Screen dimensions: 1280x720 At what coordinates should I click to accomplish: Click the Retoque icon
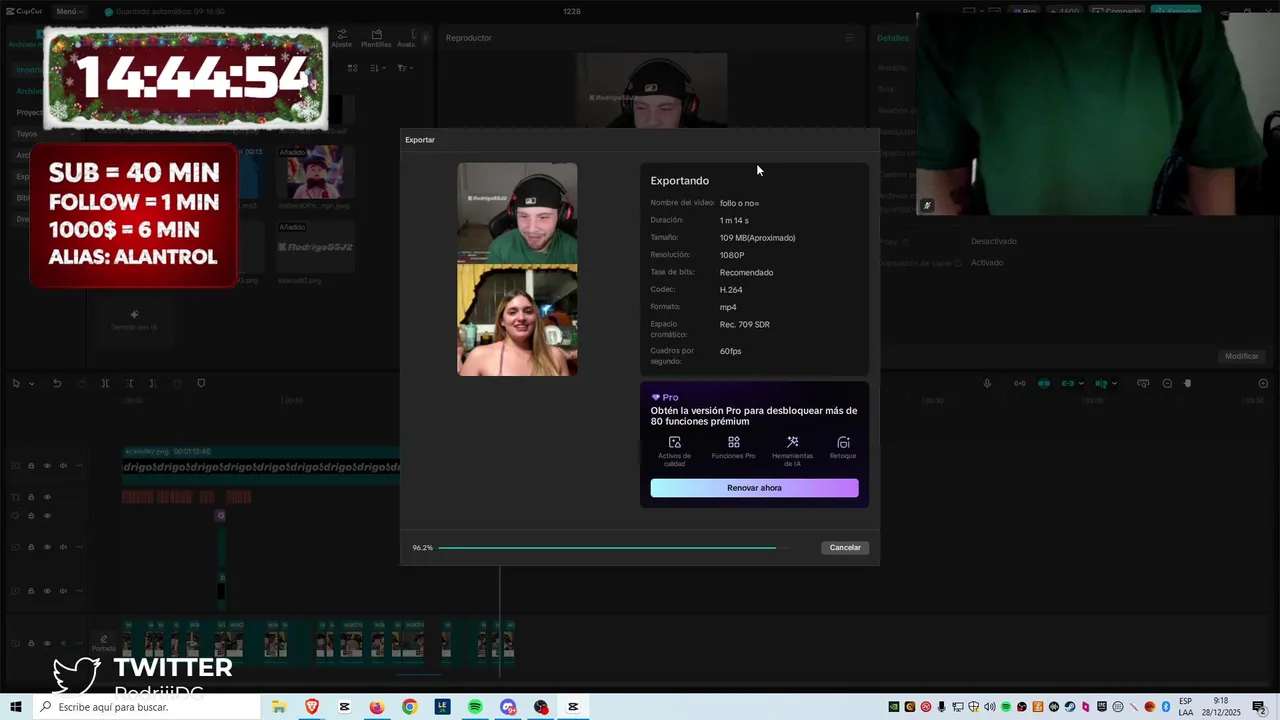843,442
